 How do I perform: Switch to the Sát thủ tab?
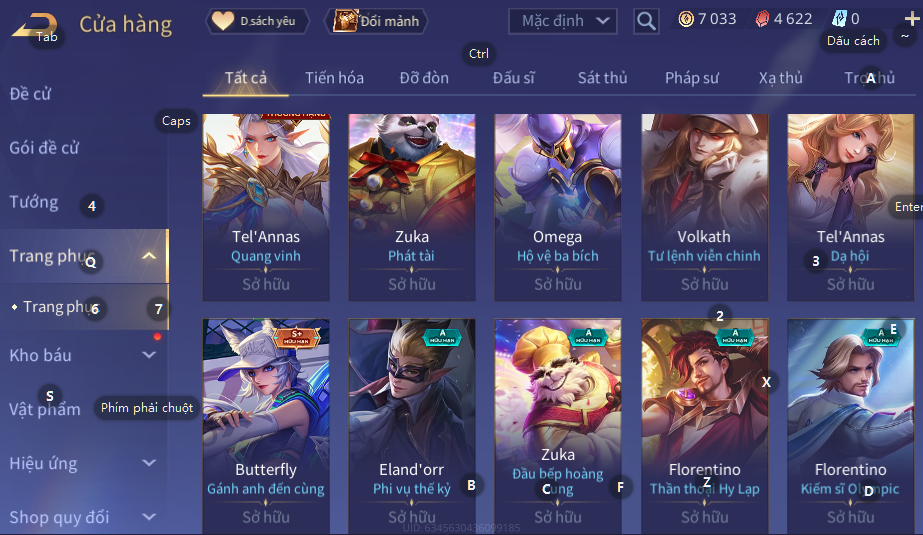click(602, 78)
